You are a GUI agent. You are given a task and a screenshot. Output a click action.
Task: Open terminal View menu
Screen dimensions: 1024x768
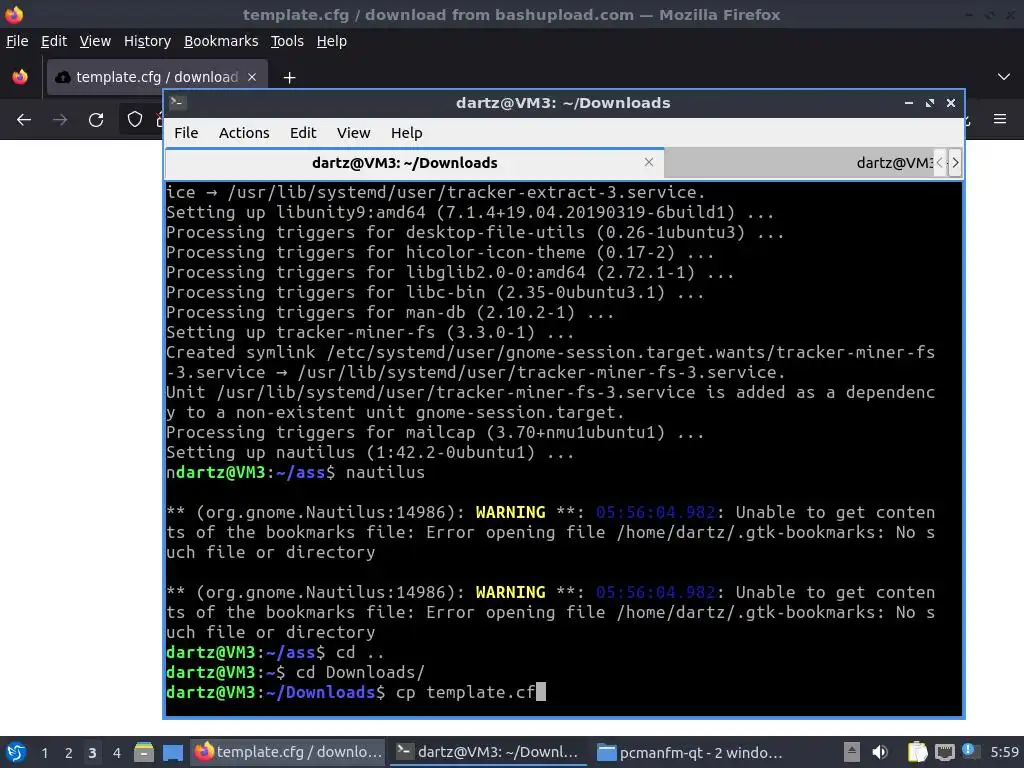(353, 133)
